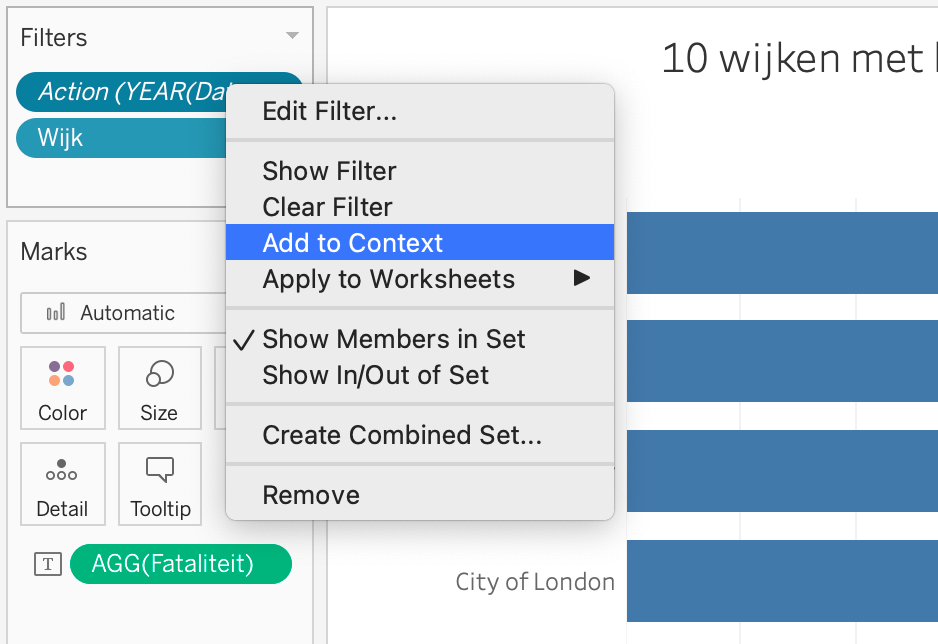The image size is (938, 644).
Task: Click Show Filter in the menu
Action: point(329,171)
